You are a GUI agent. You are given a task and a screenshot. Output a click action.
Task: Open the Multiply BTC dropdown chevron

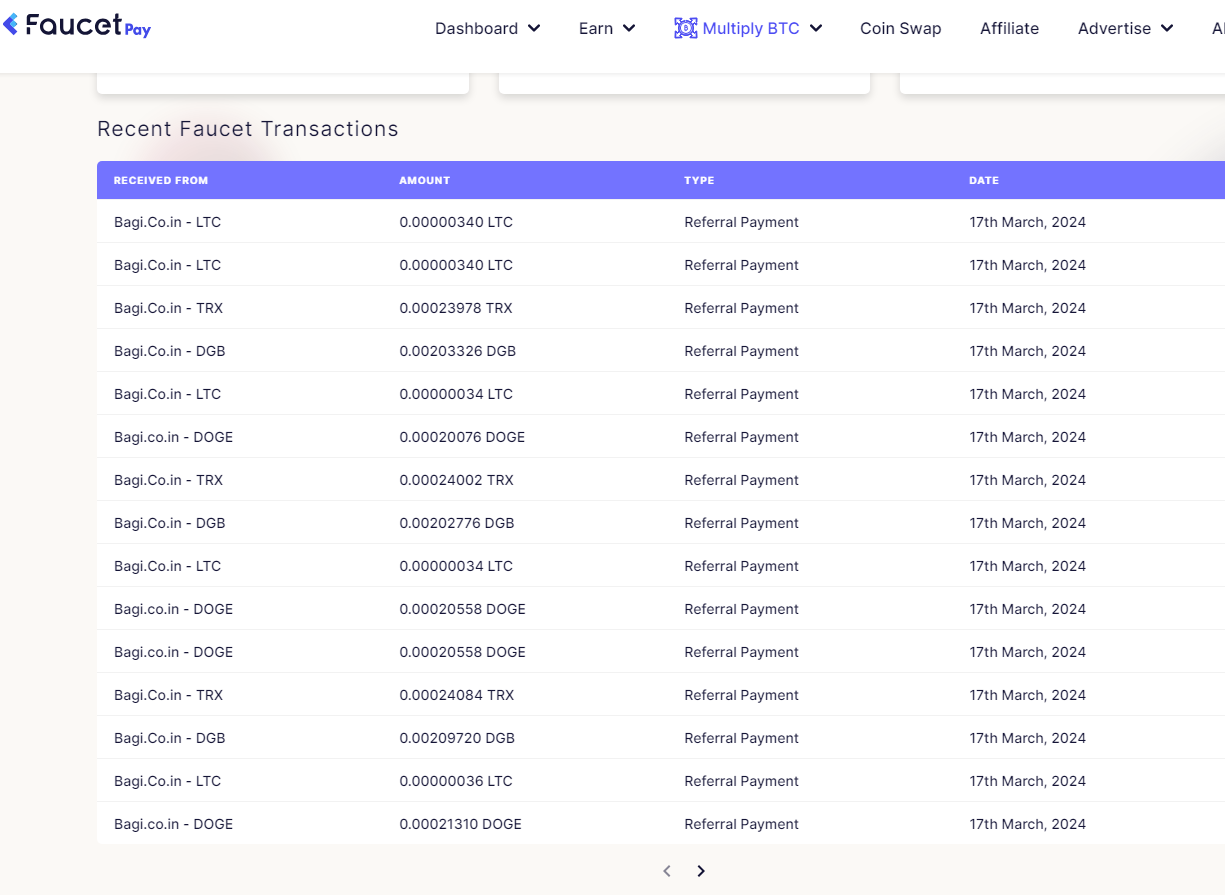coord(816,28)
